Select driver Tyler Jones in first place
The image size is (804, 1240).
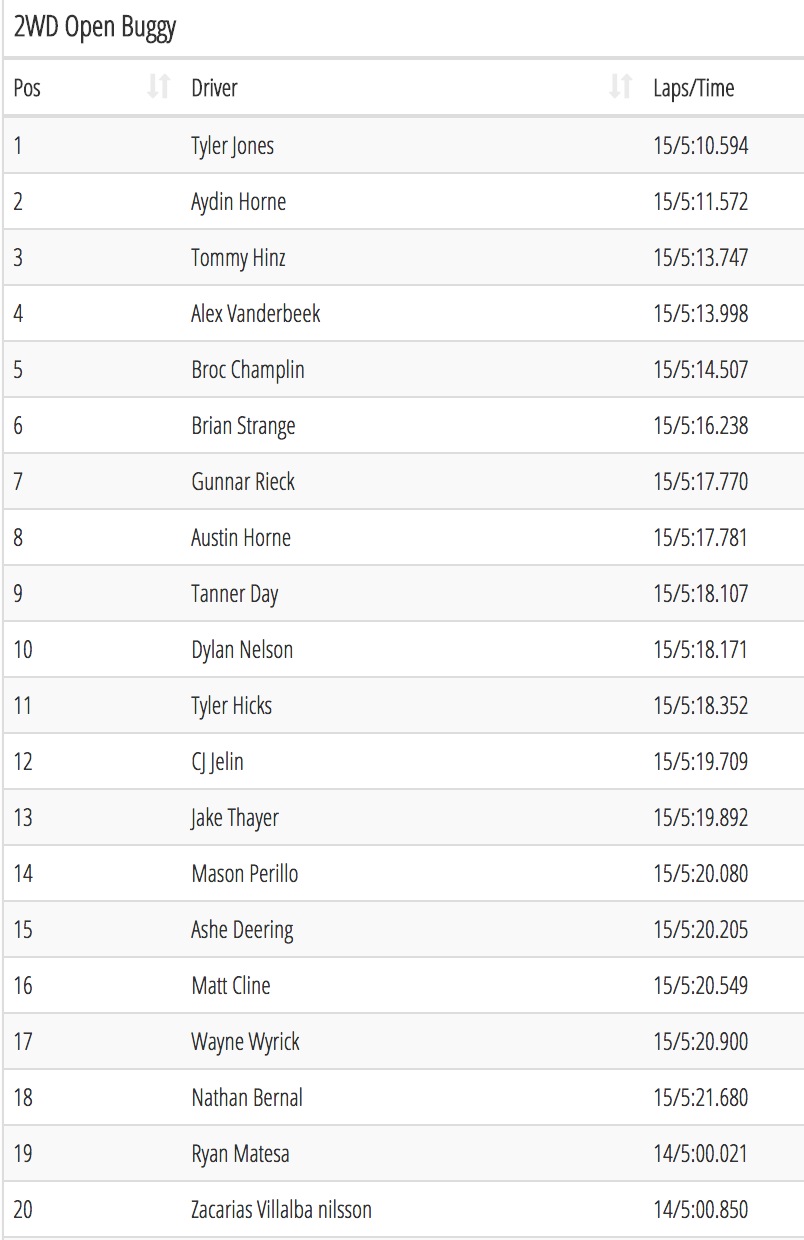pyautogui.click(x=232, y=146)
